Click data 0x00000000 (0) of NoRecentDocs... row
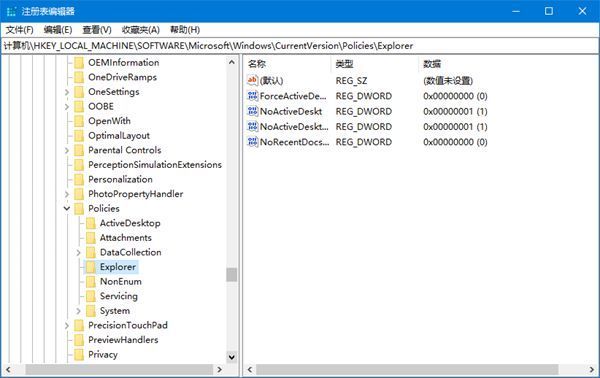Image resolution: width=600 pixels, height=378 pixels. point(455,142)
